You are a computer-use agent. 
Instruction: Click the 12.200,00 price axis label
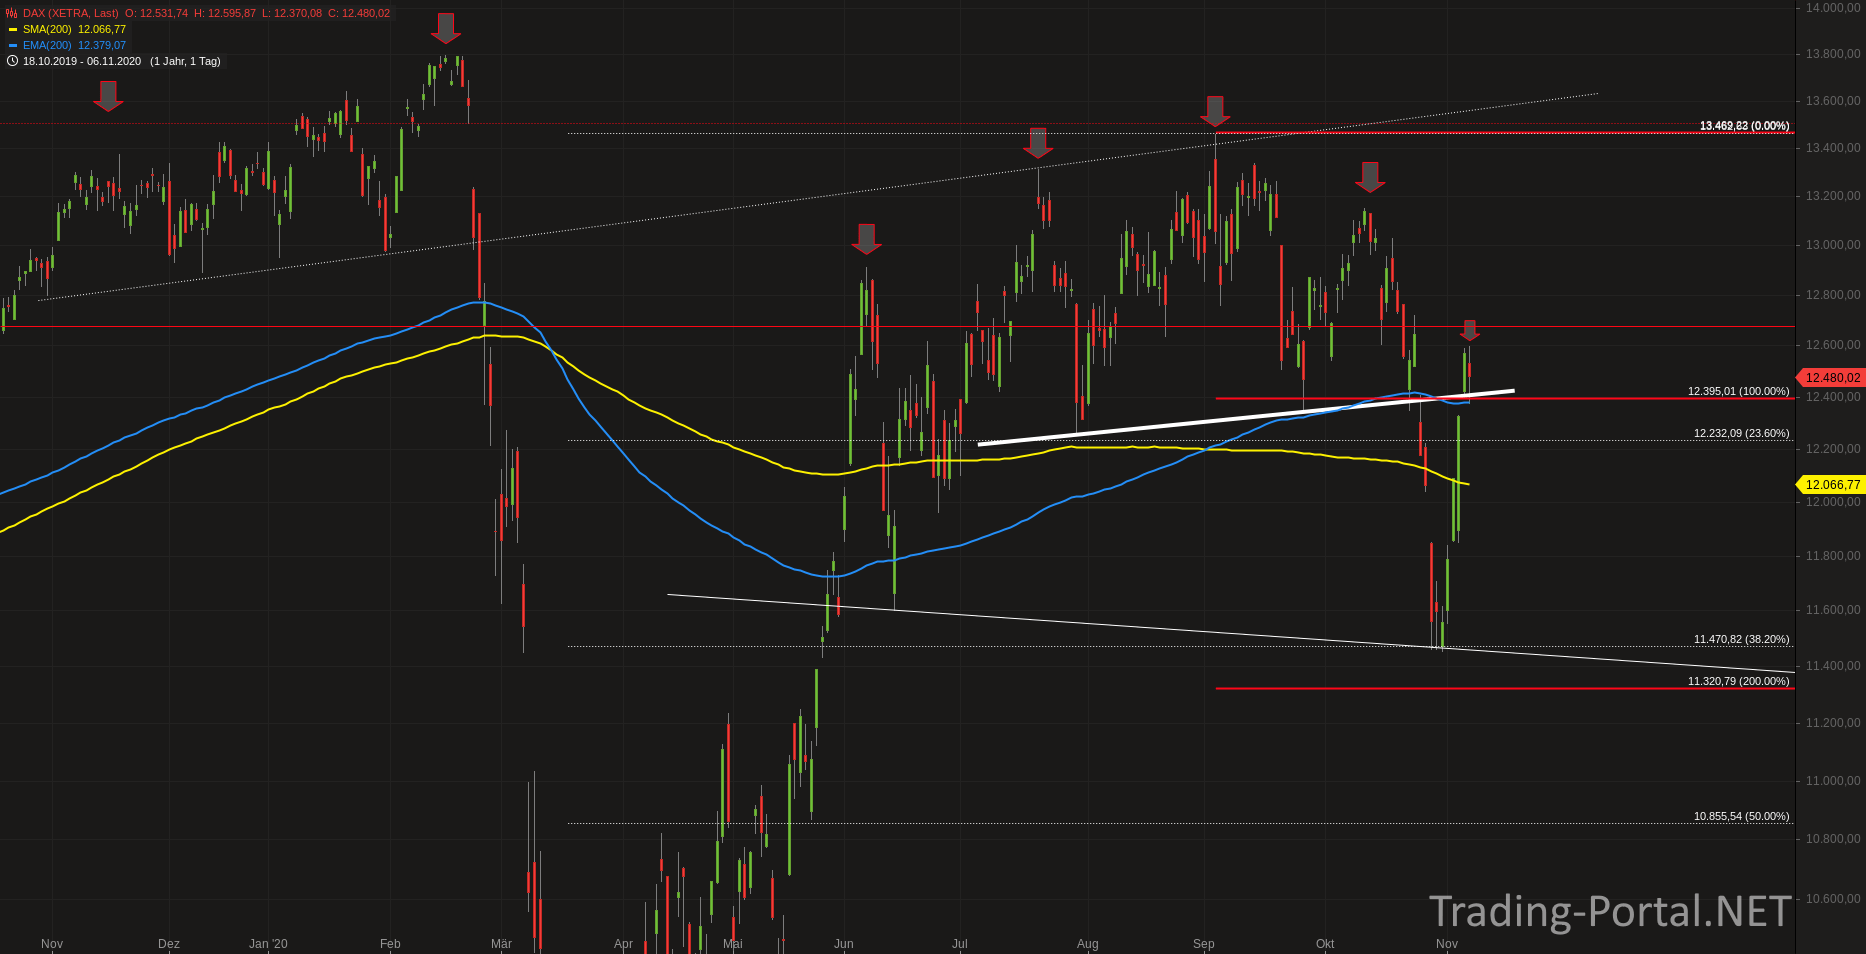[1833, 449]
